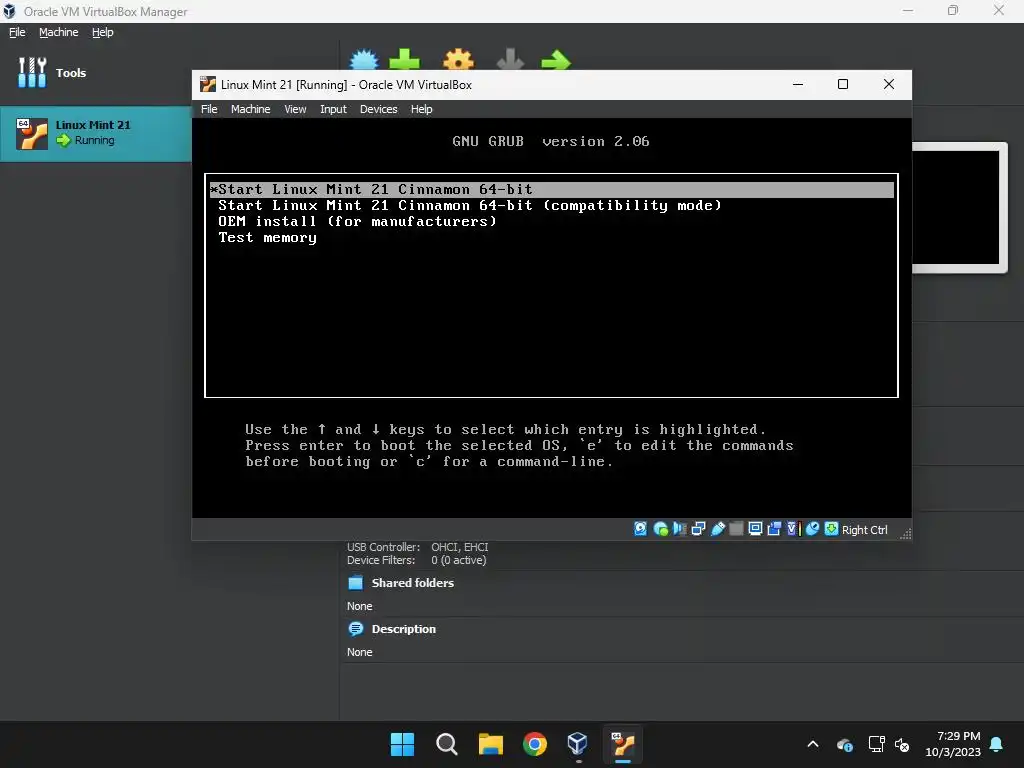Click Device Filters 0 (0 active) value

(x=458, y=560)
